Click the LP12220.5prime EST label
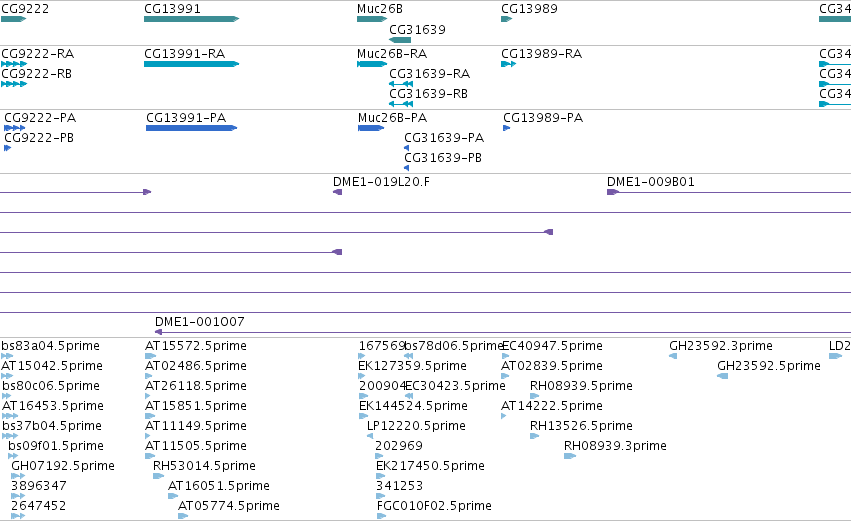851x521 pixels. pyautogui.click(x=416, y=426)
